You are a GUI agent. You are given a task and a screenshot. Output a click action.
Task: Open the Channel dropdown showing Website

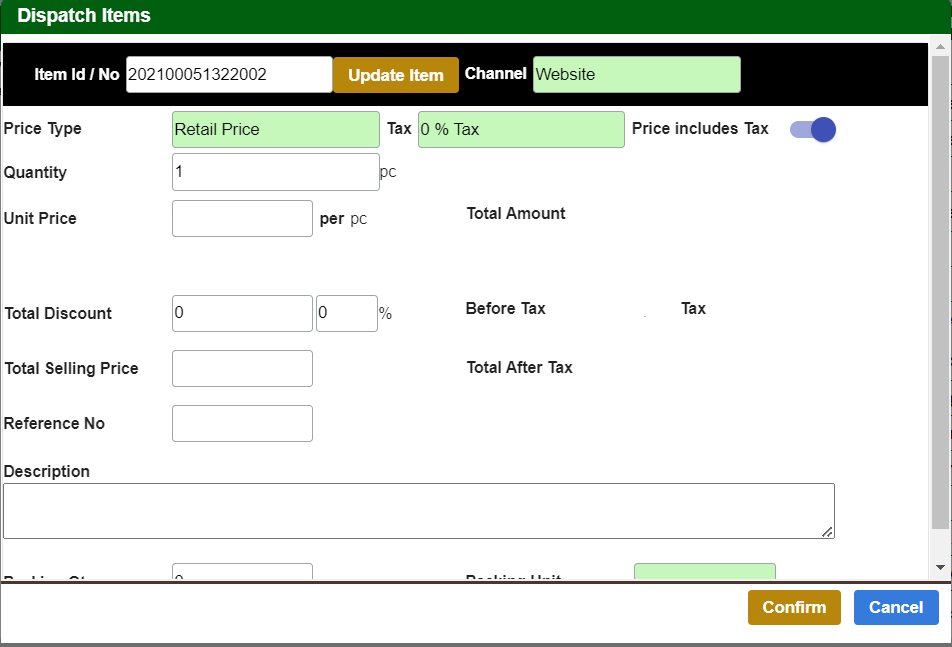636,75
